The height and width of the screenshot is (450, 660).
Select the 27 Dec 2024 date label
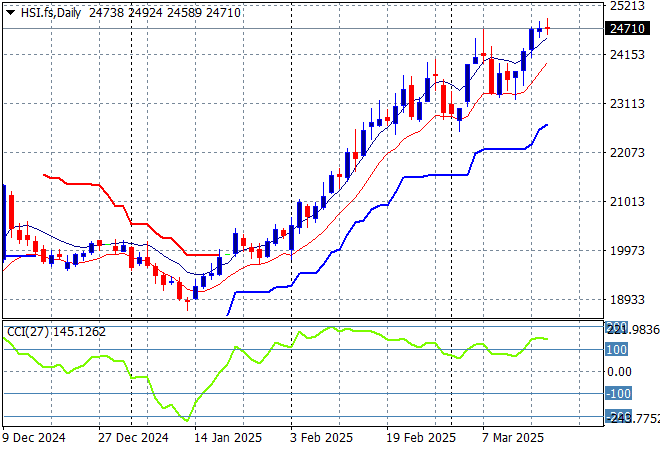[x=131, y=437]
